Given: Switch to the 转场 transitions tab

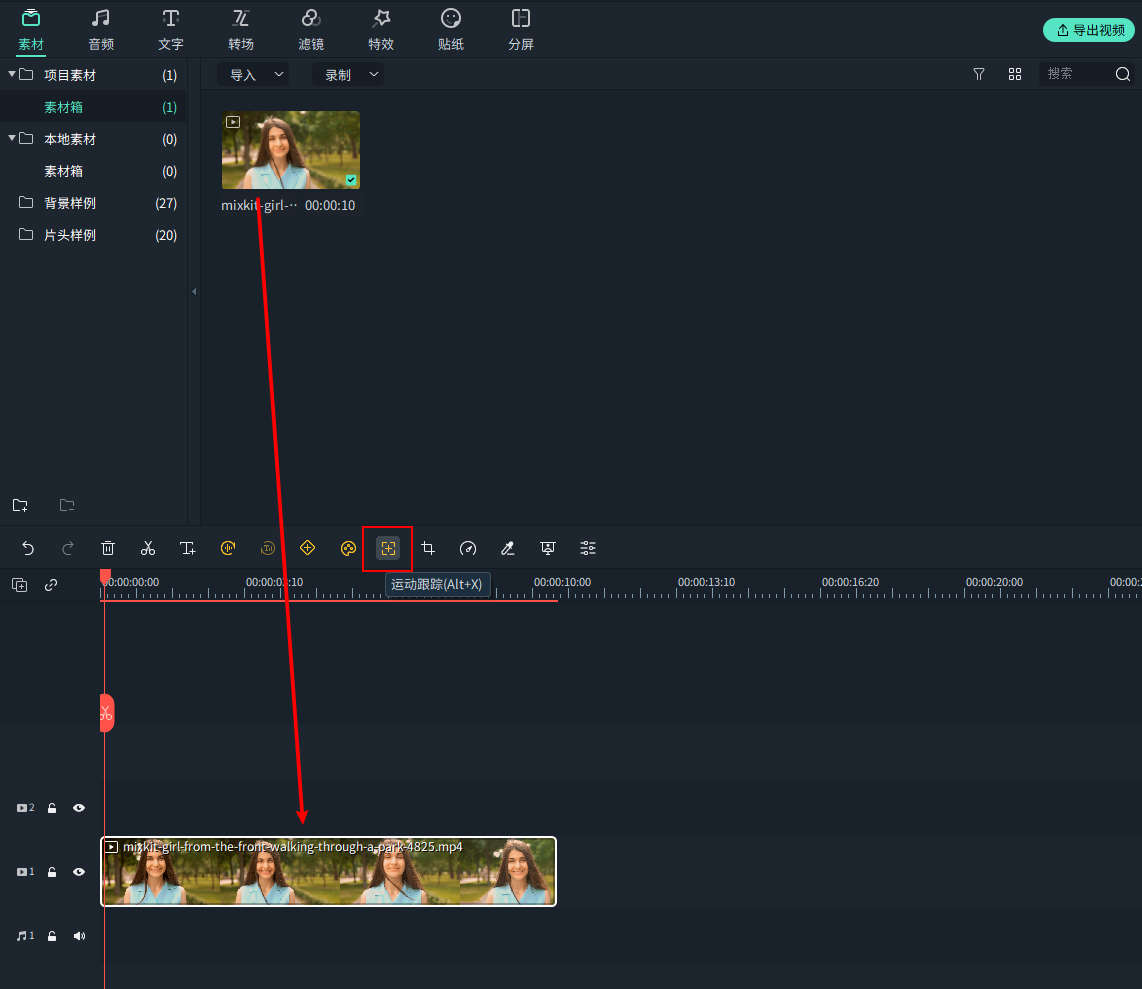Looking at the screenshot, I should tap(240, 28).
